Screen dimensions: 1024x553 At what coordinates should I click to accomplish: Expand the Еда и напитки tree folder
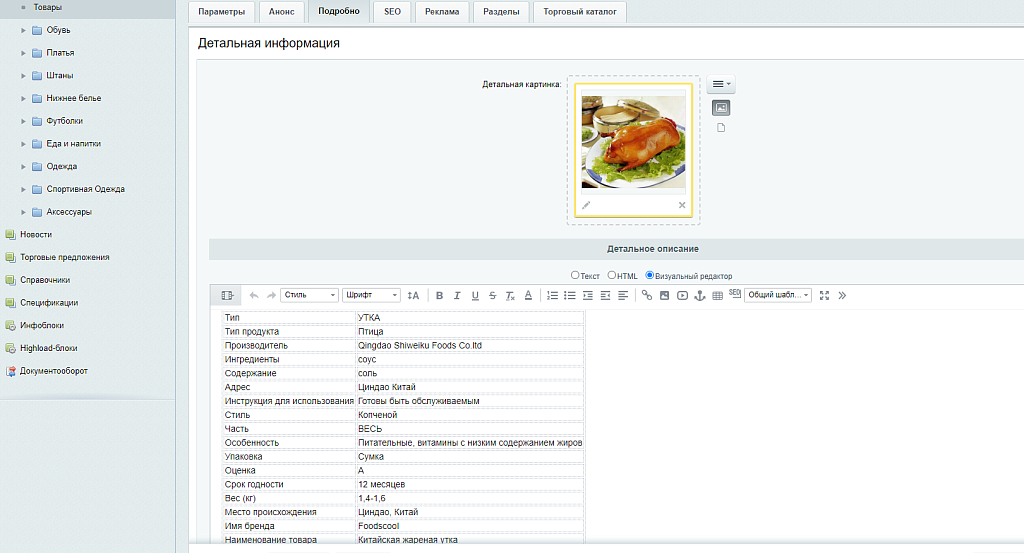23,143
